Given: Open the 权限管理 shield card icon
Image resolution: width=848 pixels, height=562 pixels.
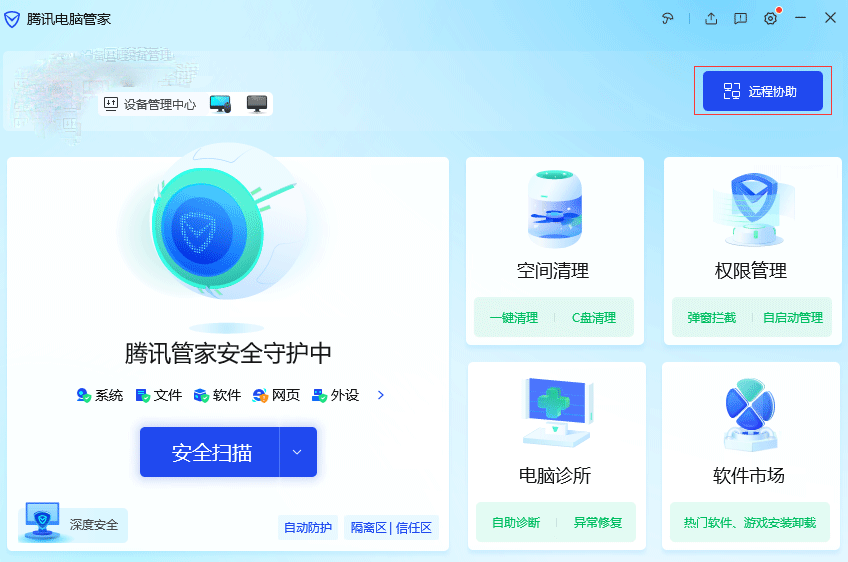Looking at the screenshot, I should (754, 210).
